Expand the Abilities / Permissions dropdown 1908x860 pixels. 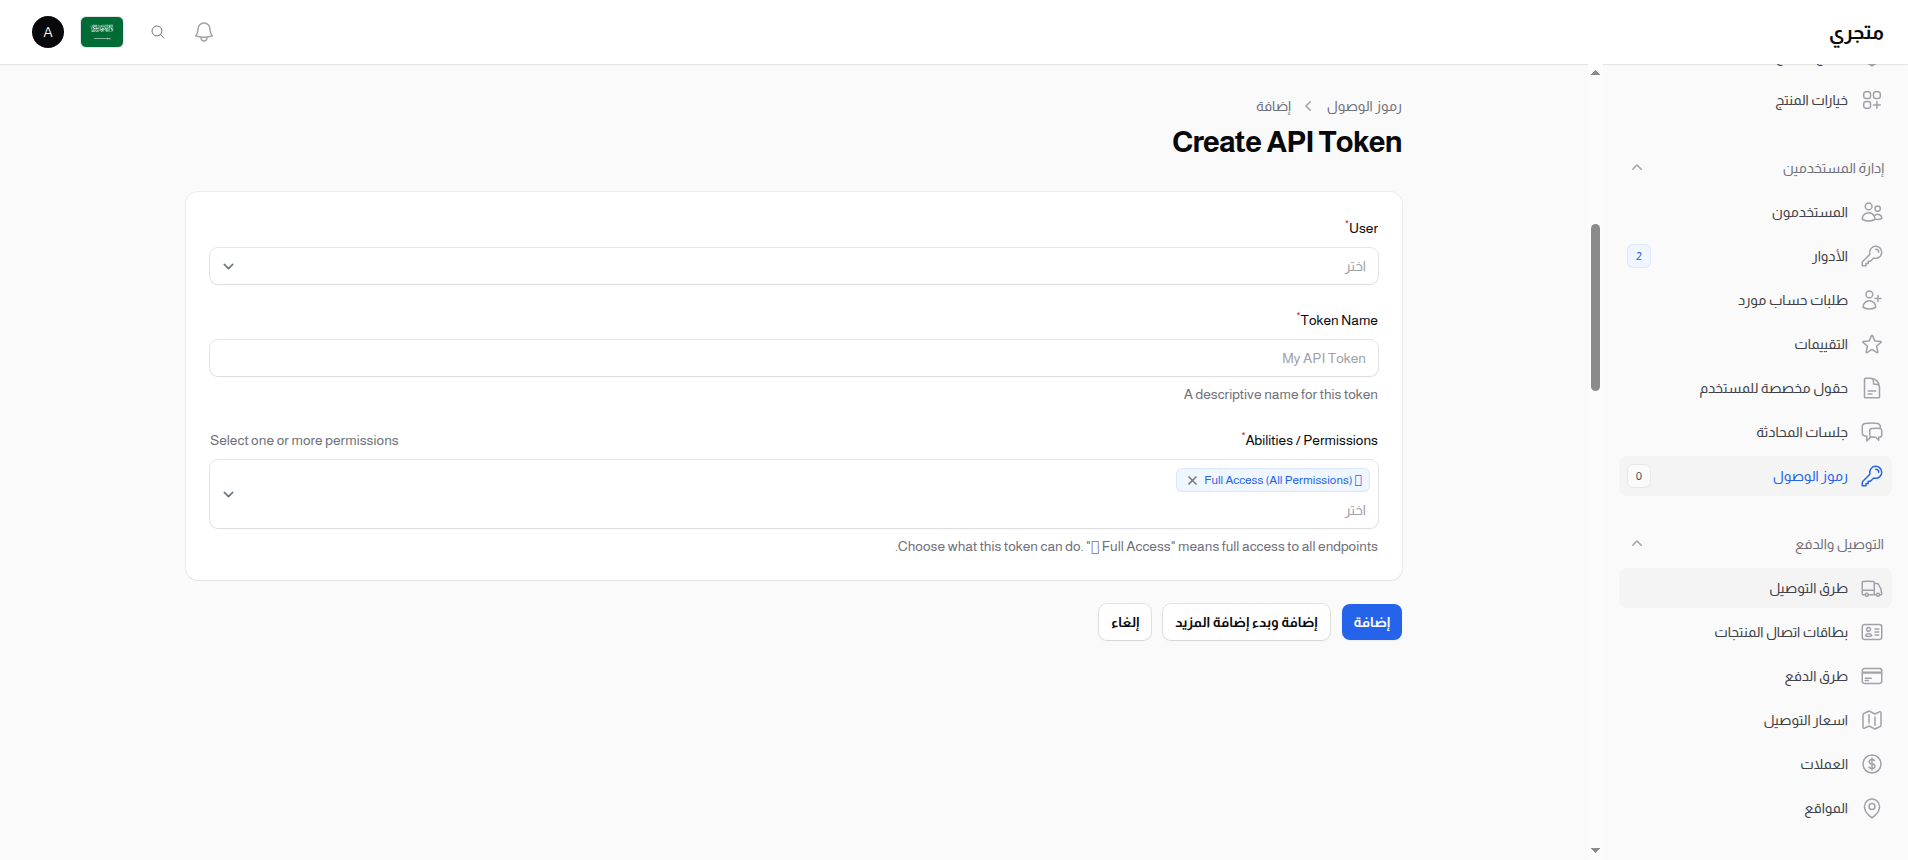(229, 494)
